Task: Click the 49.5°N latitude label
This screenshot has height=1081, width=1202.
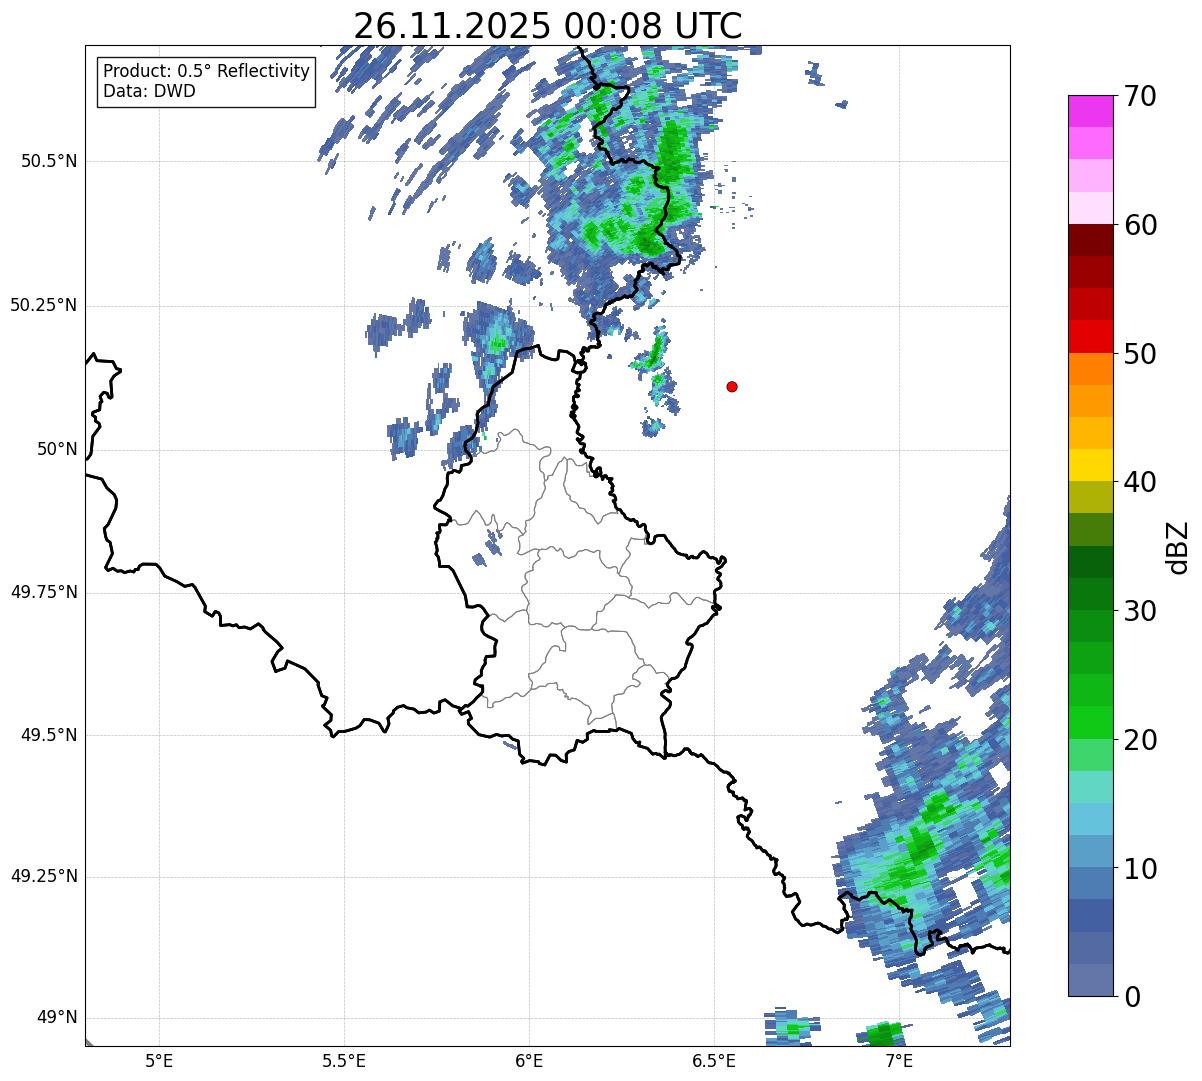Action: [x=49, y=735]
